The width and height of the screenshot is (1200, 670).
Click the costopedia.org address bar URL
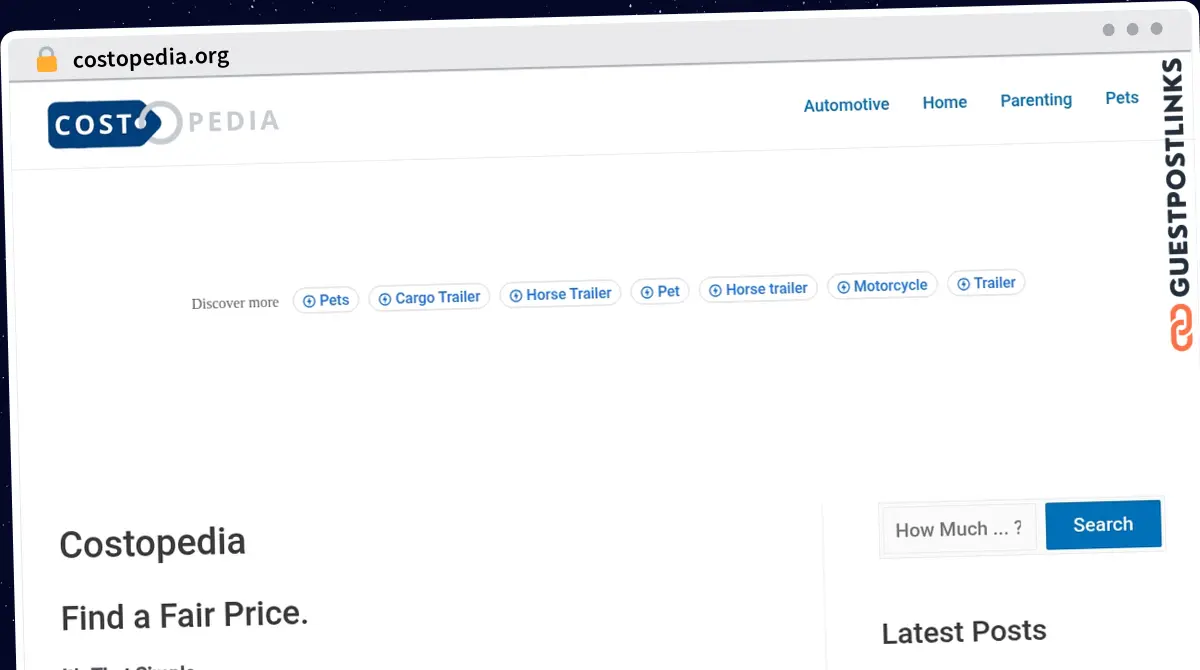tap(151, 58)
